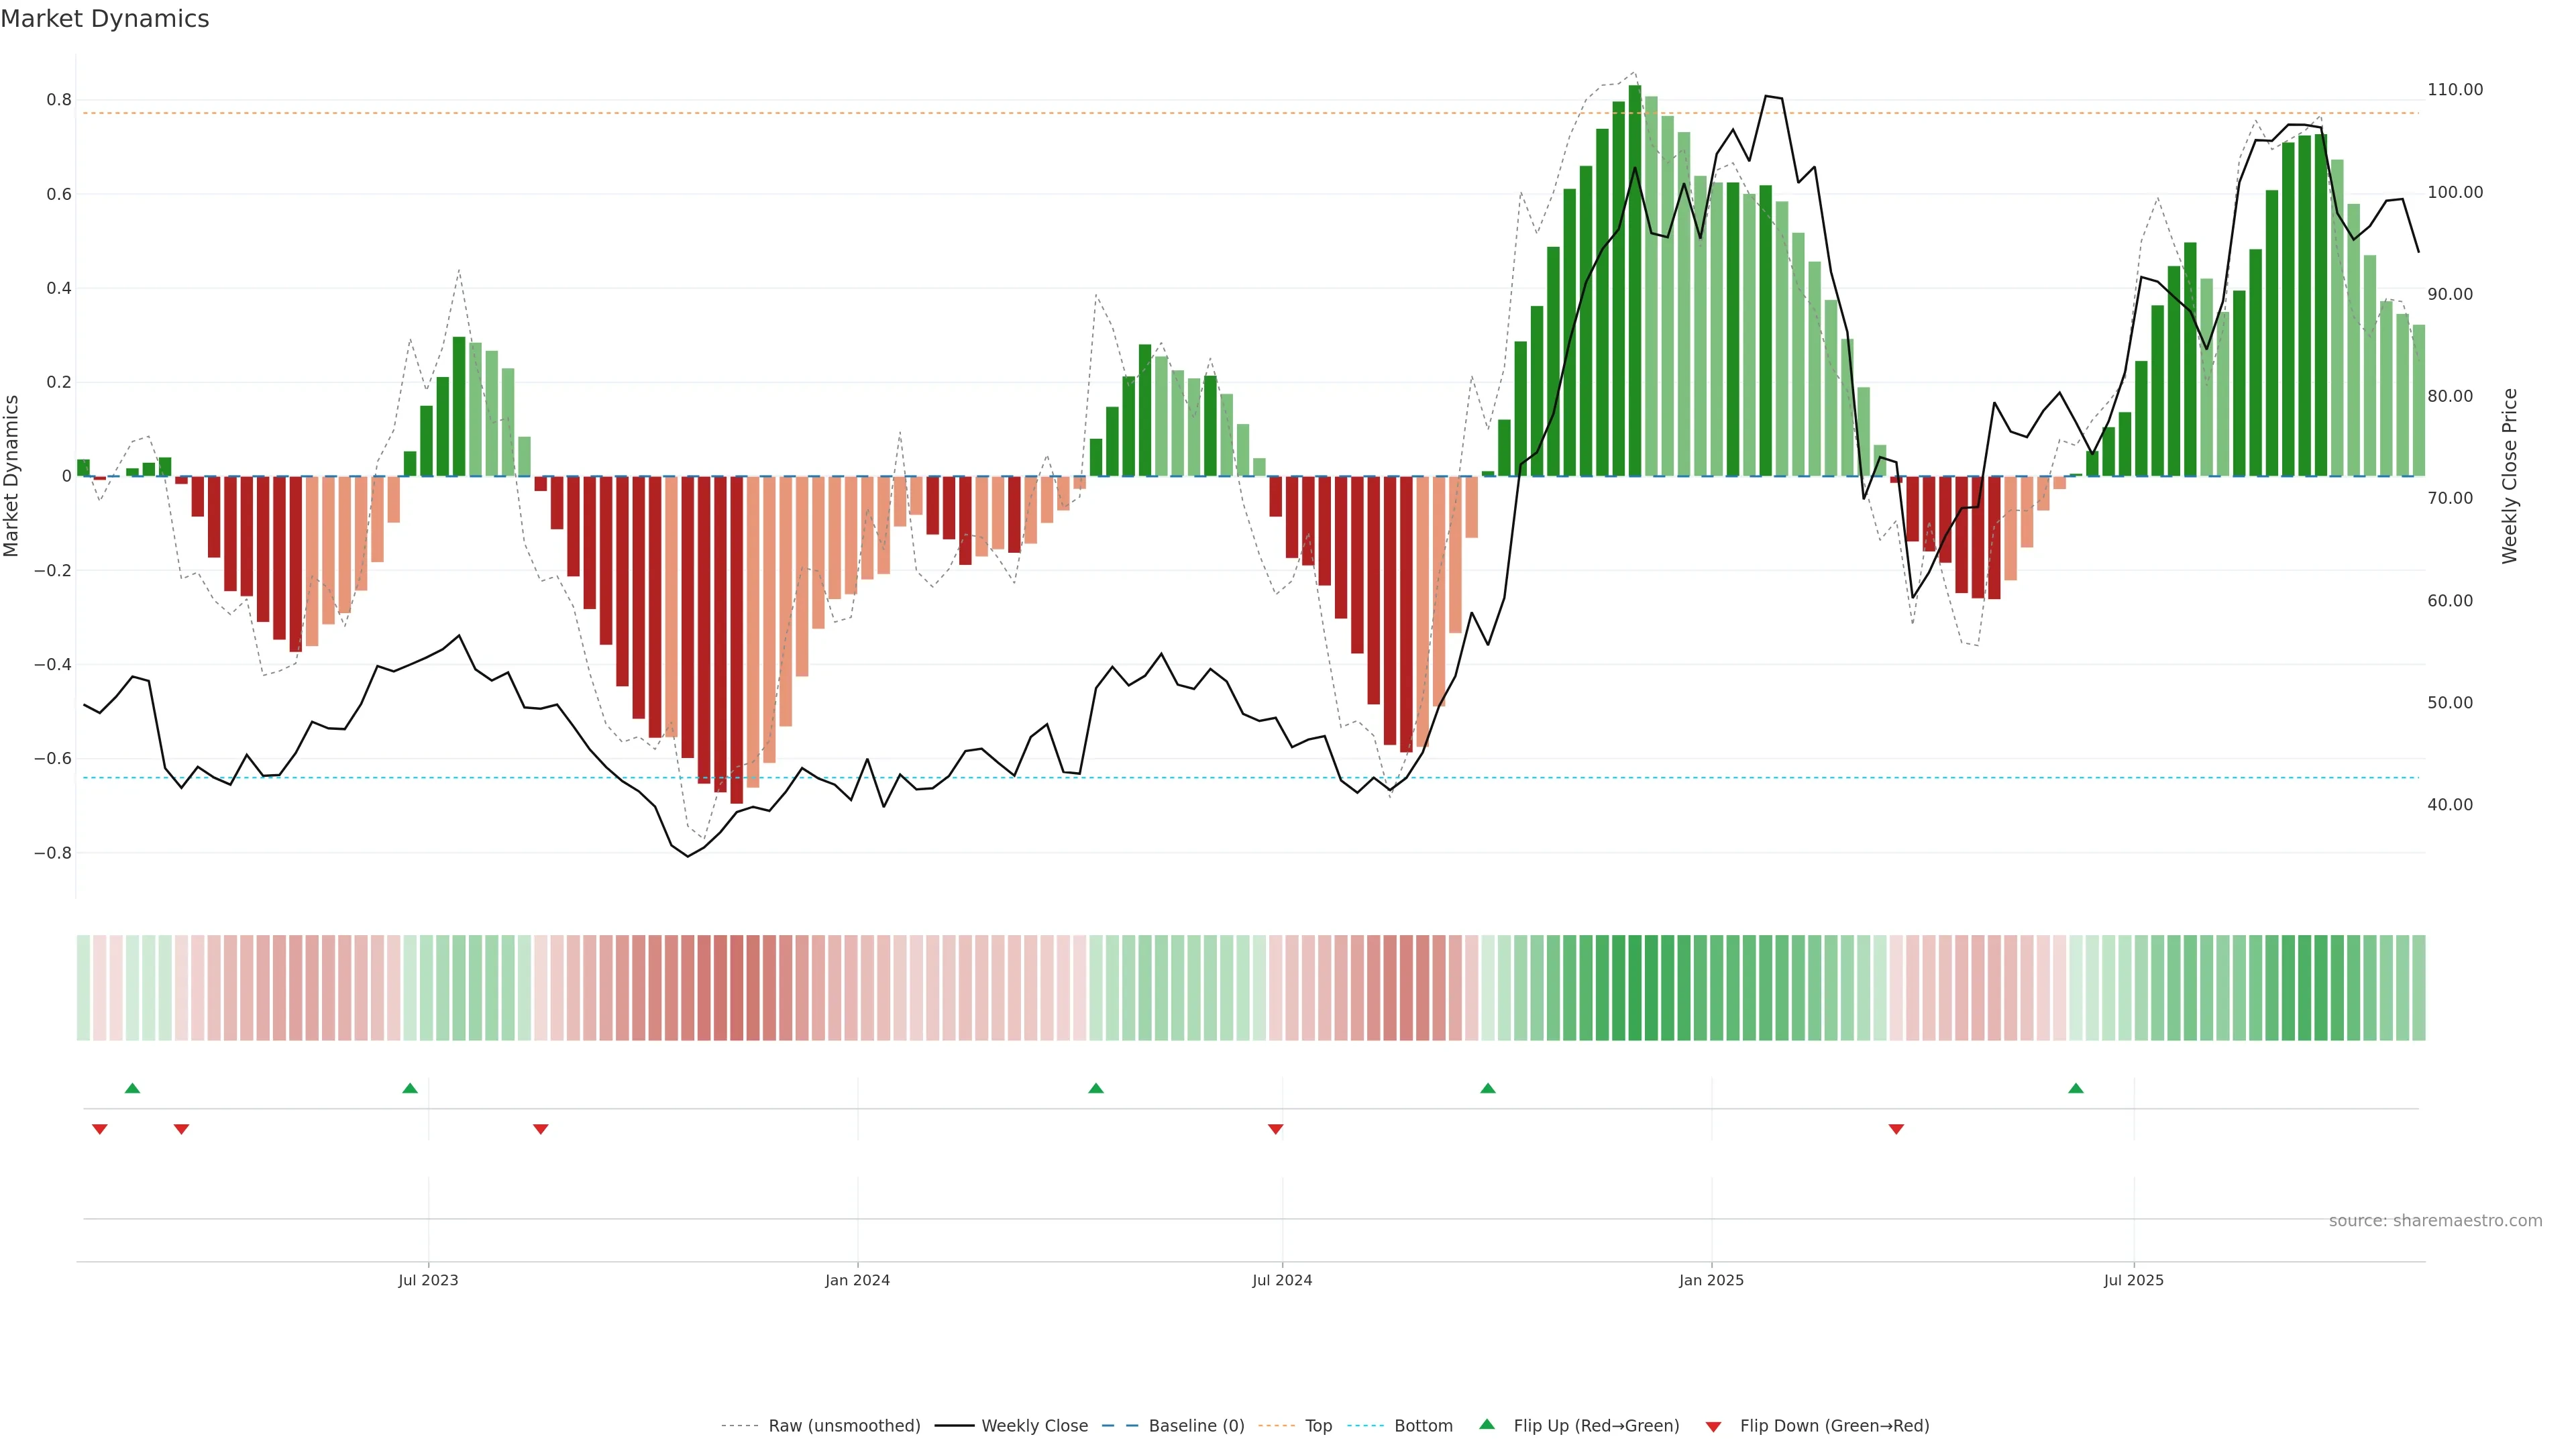Click Flip Down marker between Jul 2023 and Jan 2024
The height and width of the screenshot is (1449, 2576).
click(x=541, y=1129)
